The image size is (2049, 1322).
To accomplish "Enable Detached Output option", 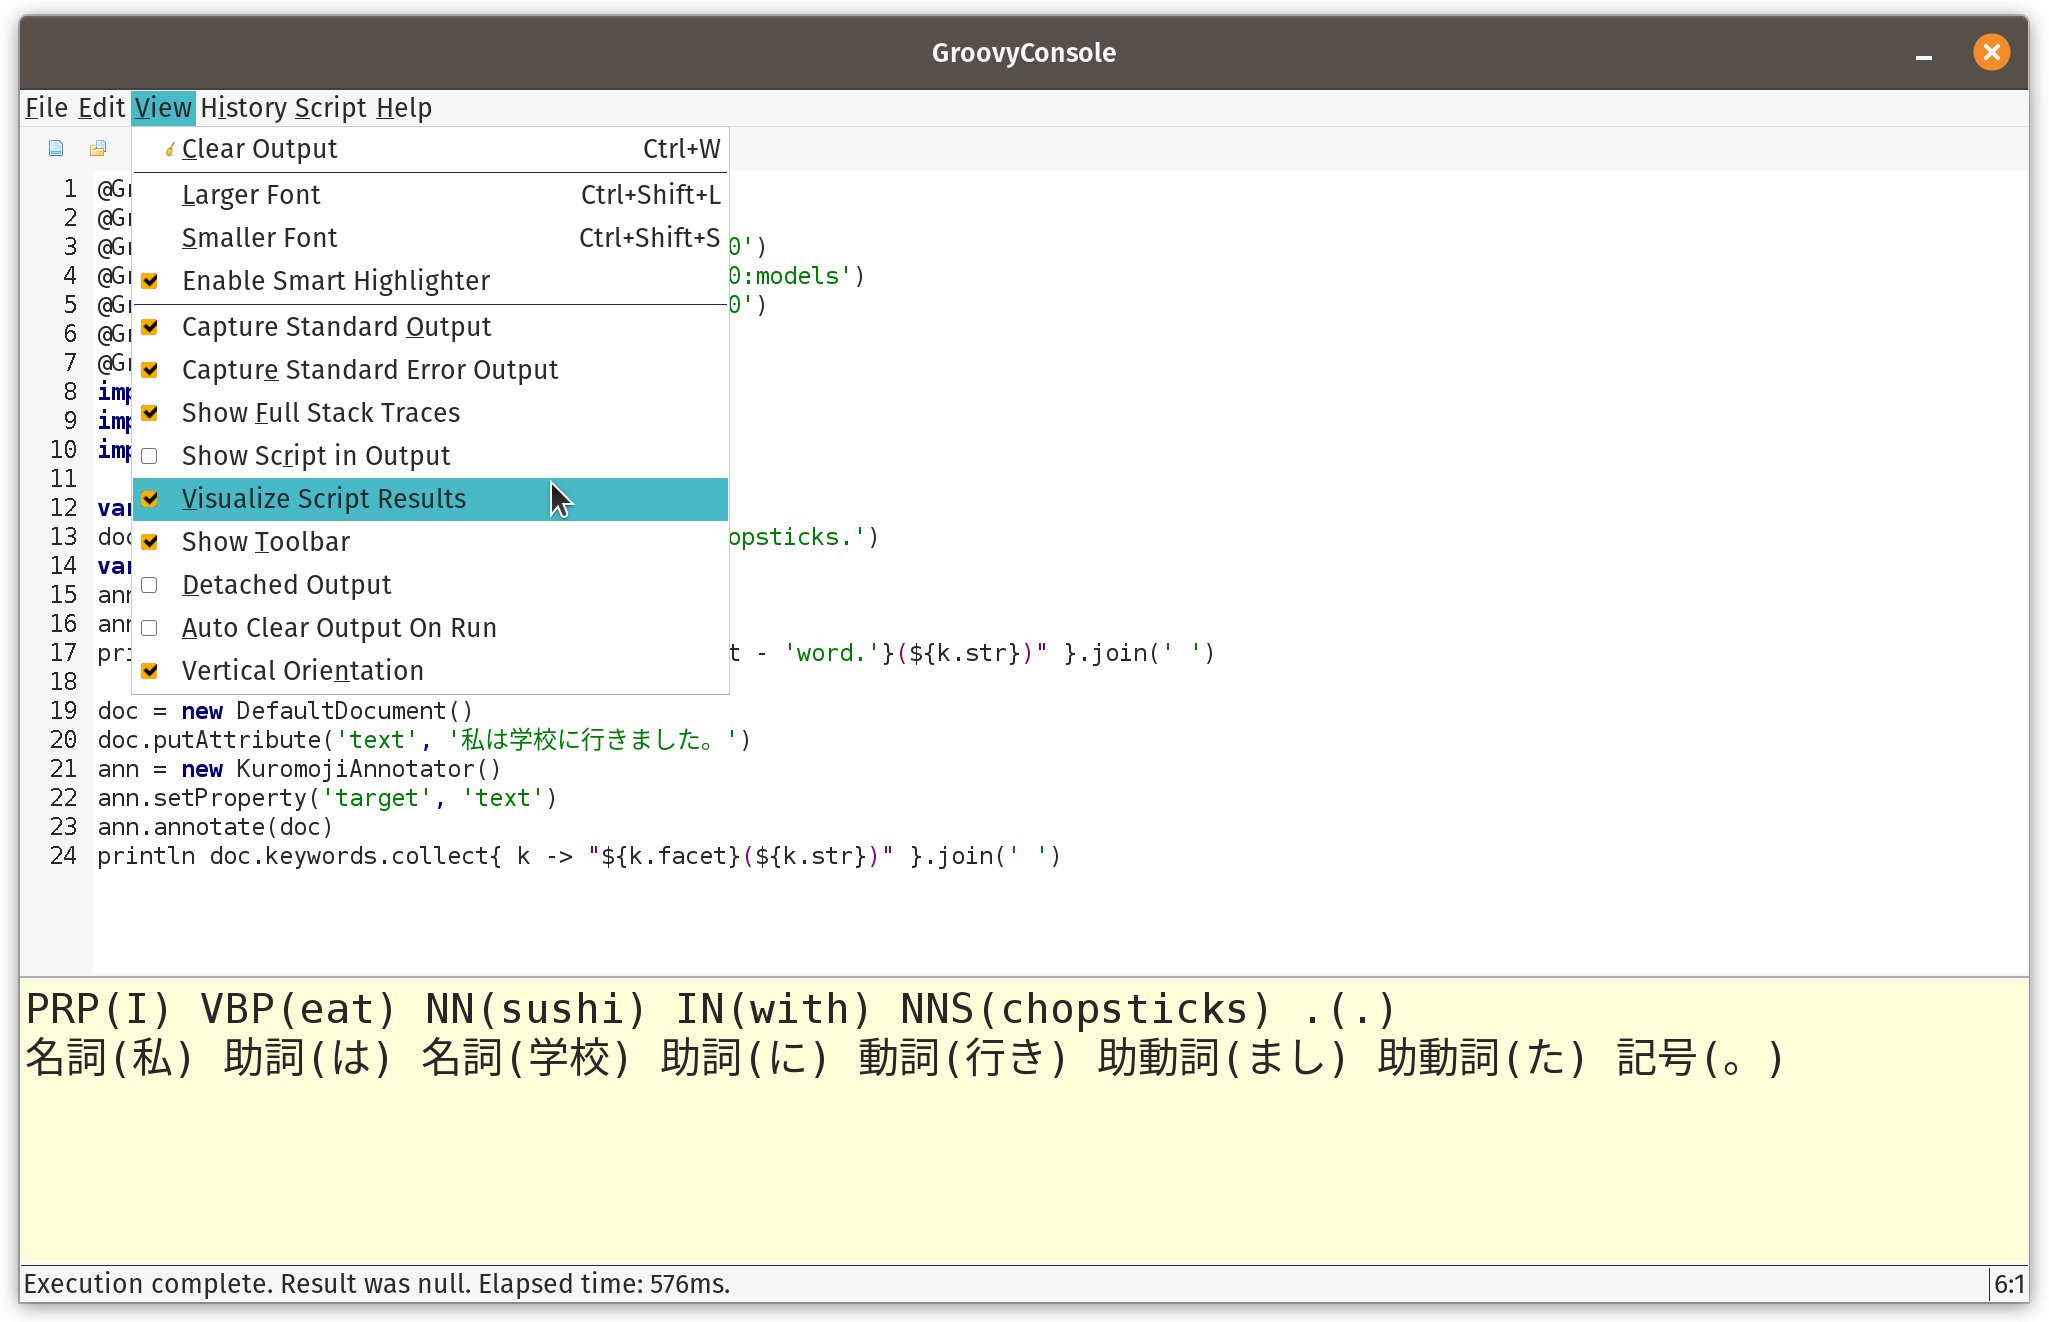I will point(286,585).
